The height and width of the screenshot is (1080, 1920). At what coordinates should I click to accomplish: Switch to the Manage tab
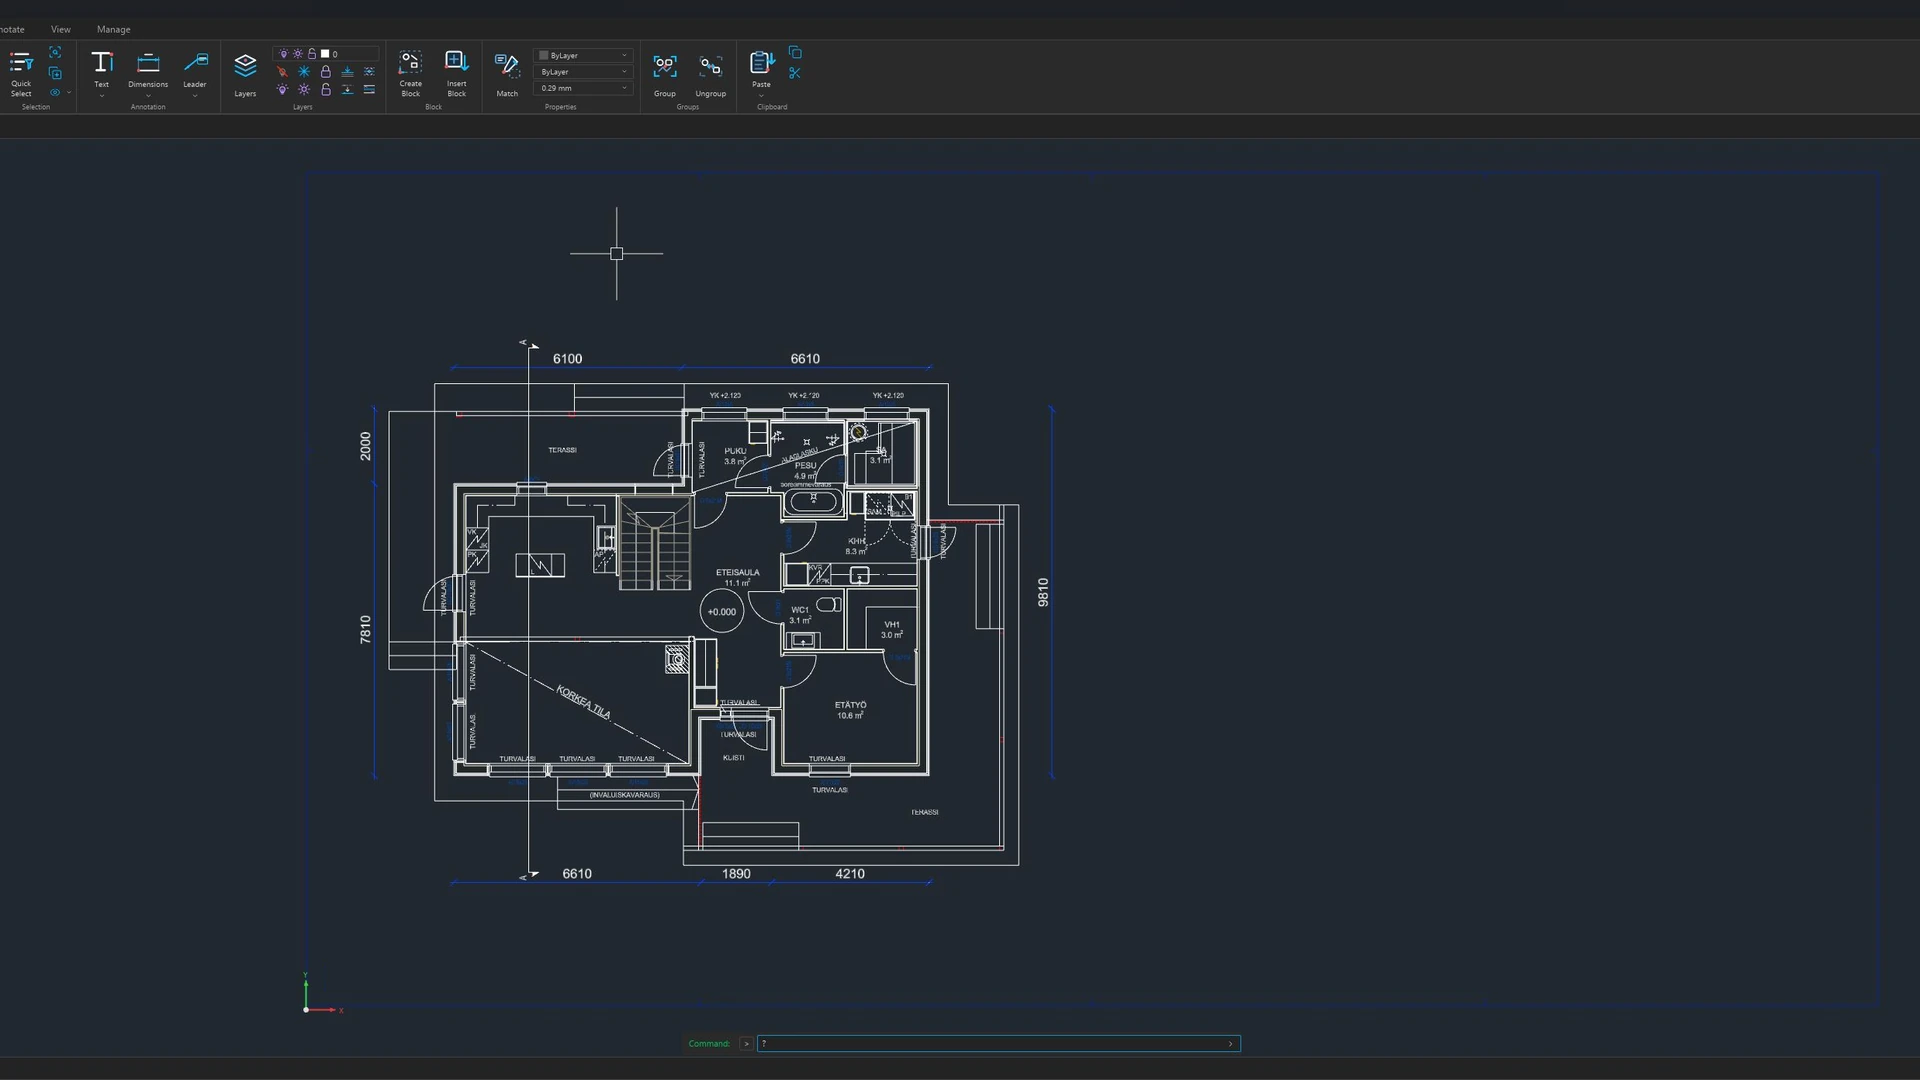click(113, 29)
